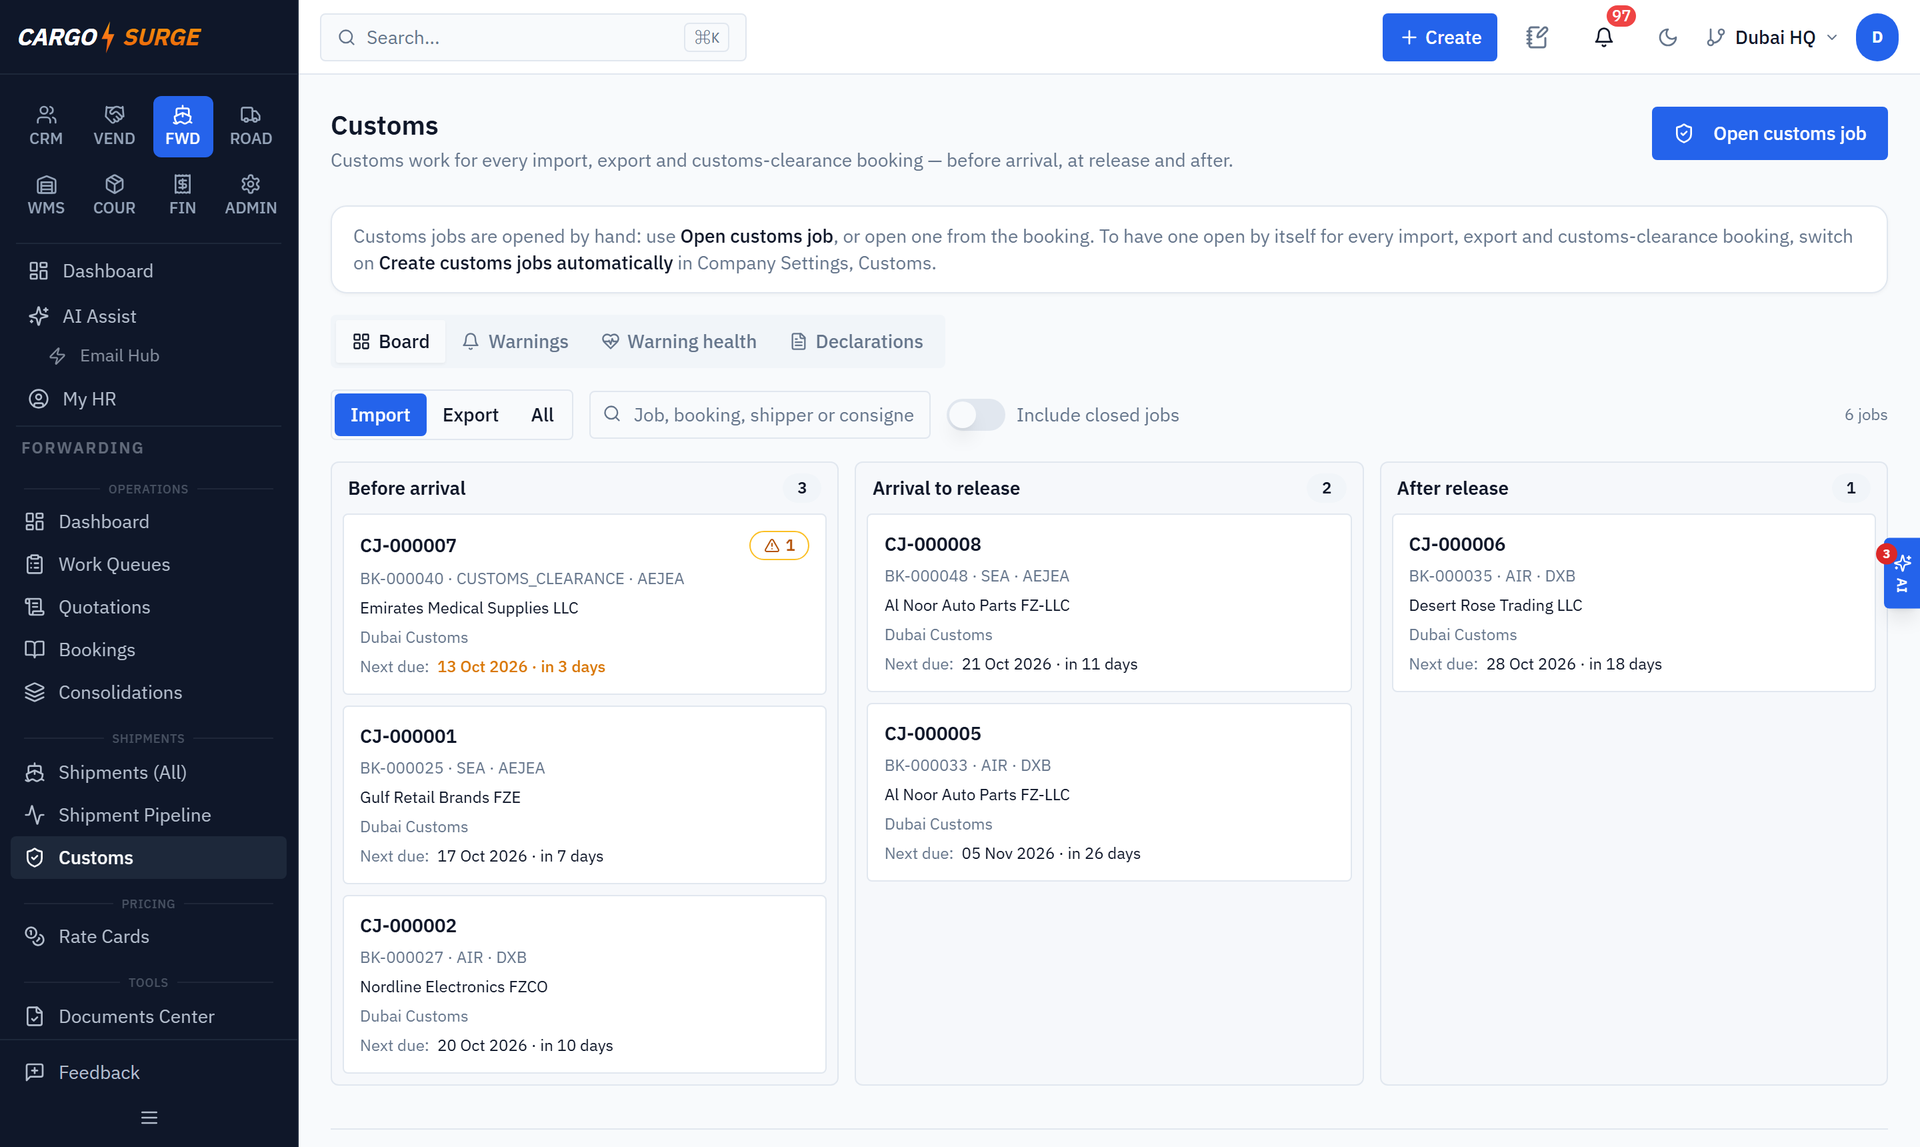Open Shipment Pipeline page
The image size is (1920, 1147).
[x=149, y=815]
